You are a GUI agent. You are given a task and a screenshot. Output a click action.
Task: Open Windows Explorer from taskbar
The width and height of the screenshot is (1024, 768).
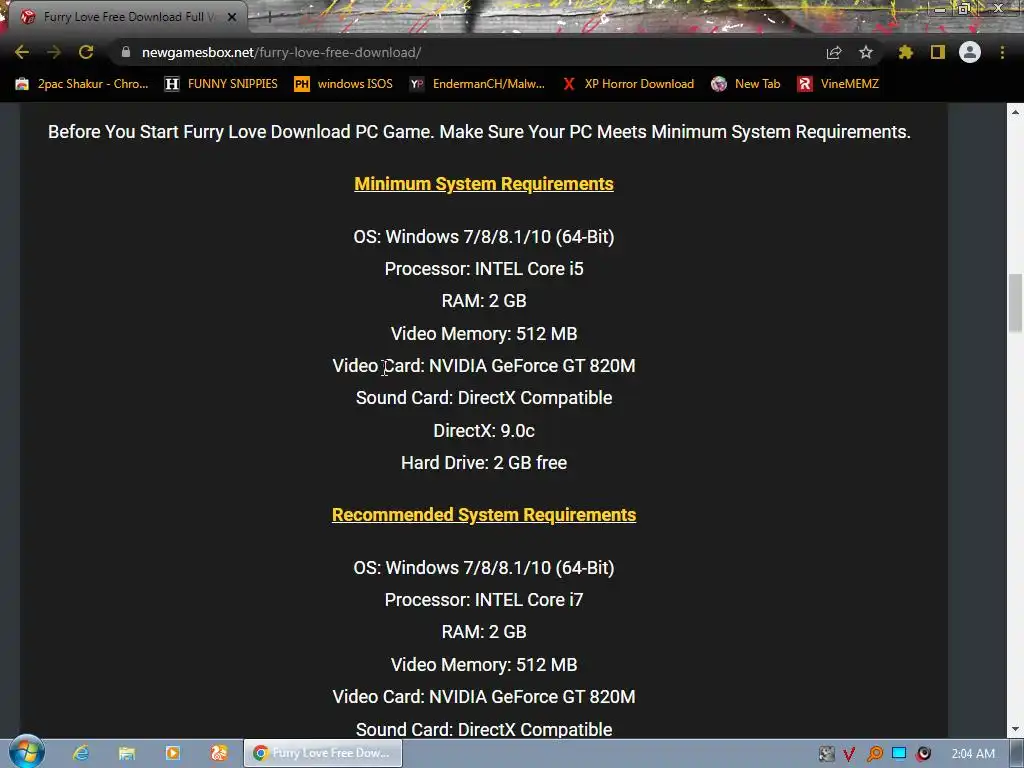[x=127, y=753]
